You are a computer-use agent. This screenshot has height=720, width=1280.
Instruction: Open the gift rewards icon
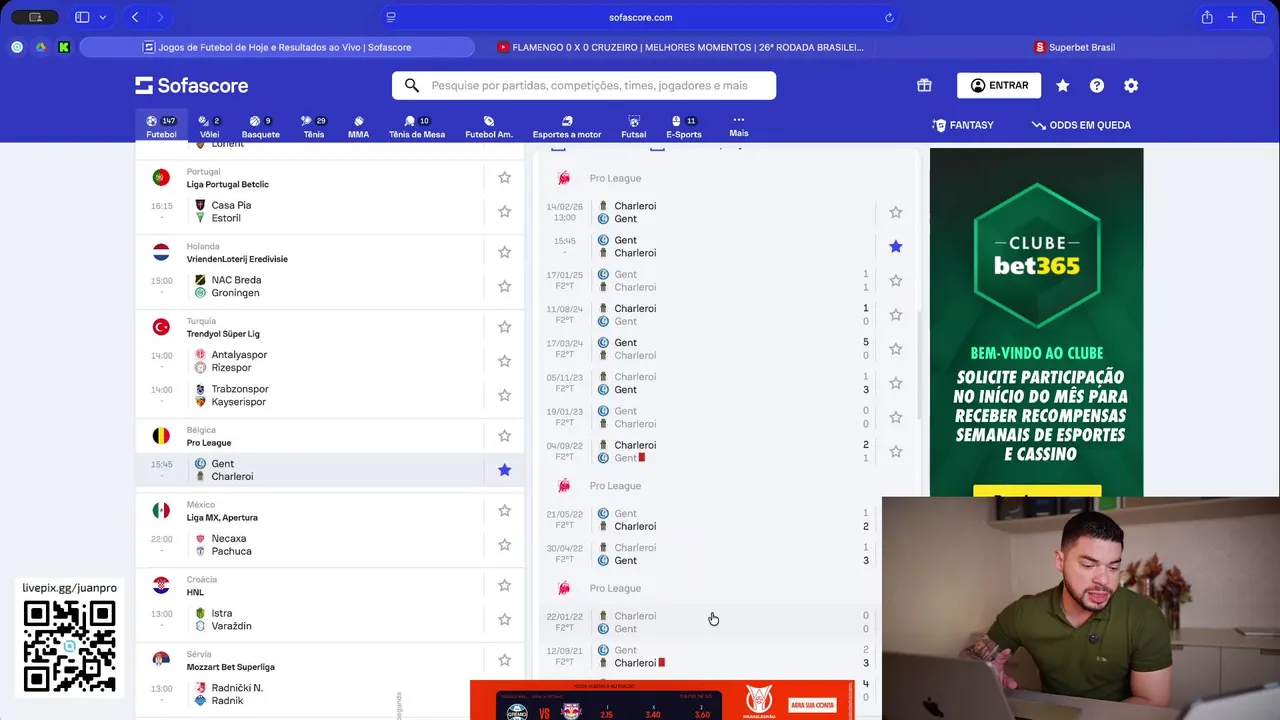[924, 85]
